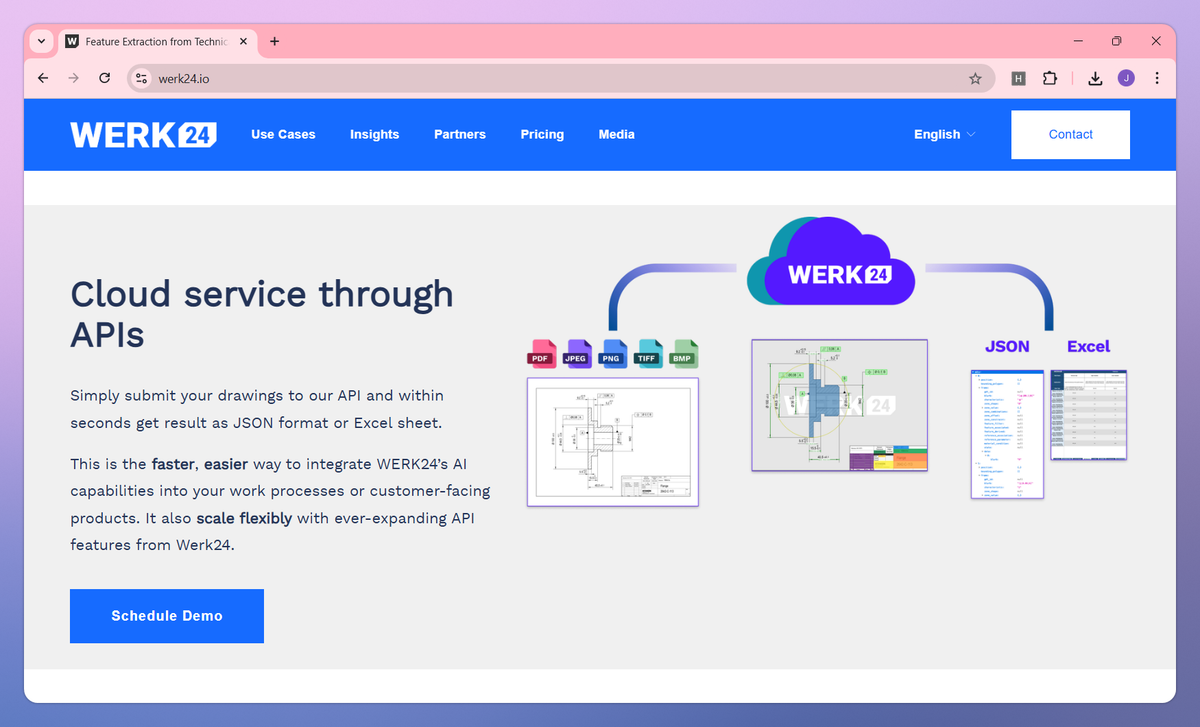This screenshot has width=1200, height=727.
Task: Open the Insights menu item
Action: click(374, 134)
